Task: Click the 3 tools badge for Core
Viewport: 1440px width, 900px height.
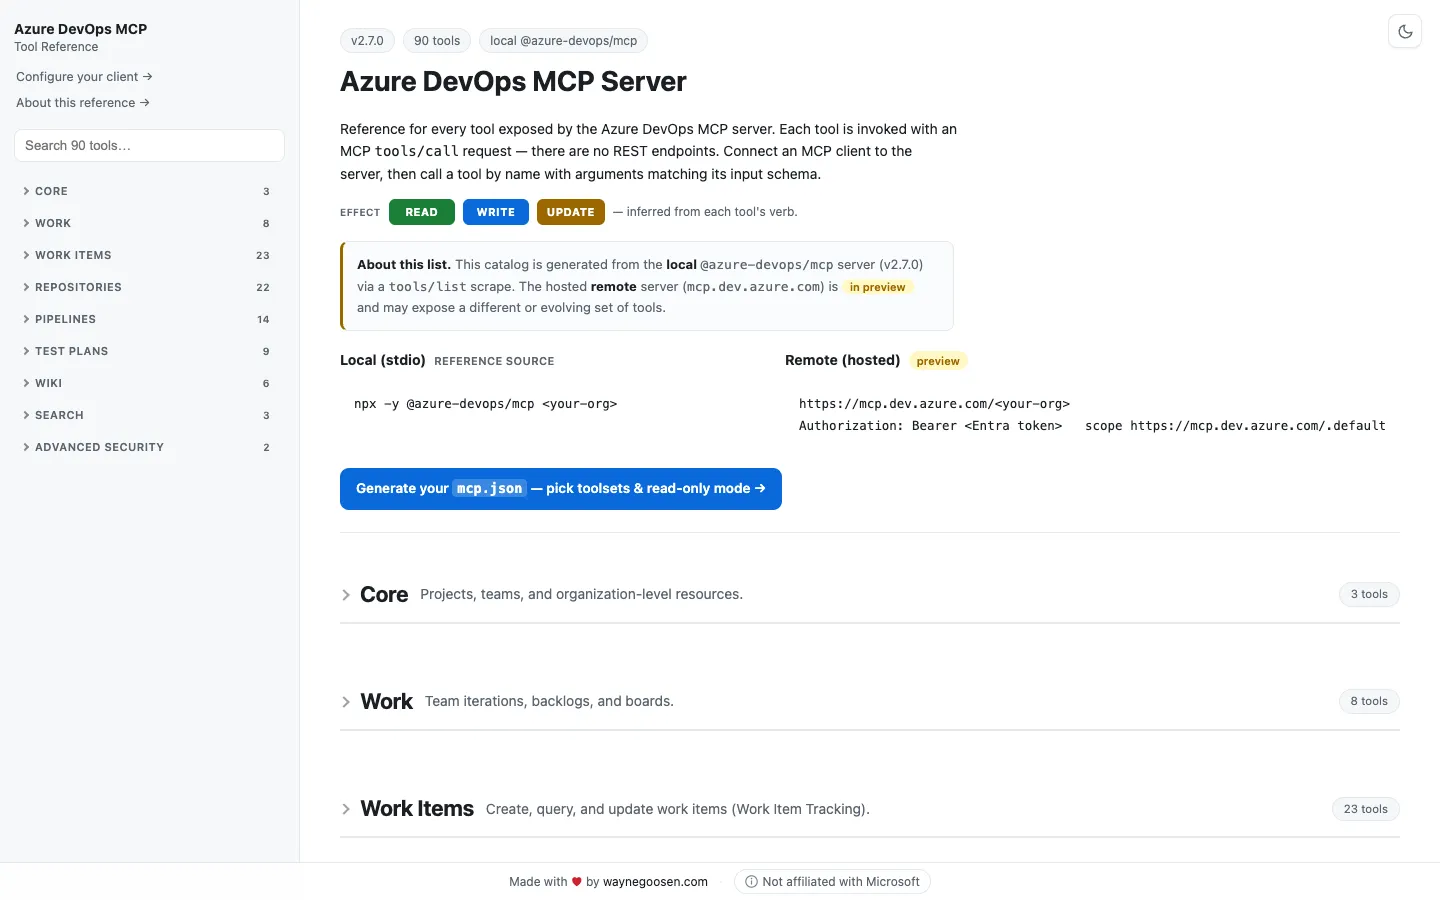Action: click(x=1369, y=594)
